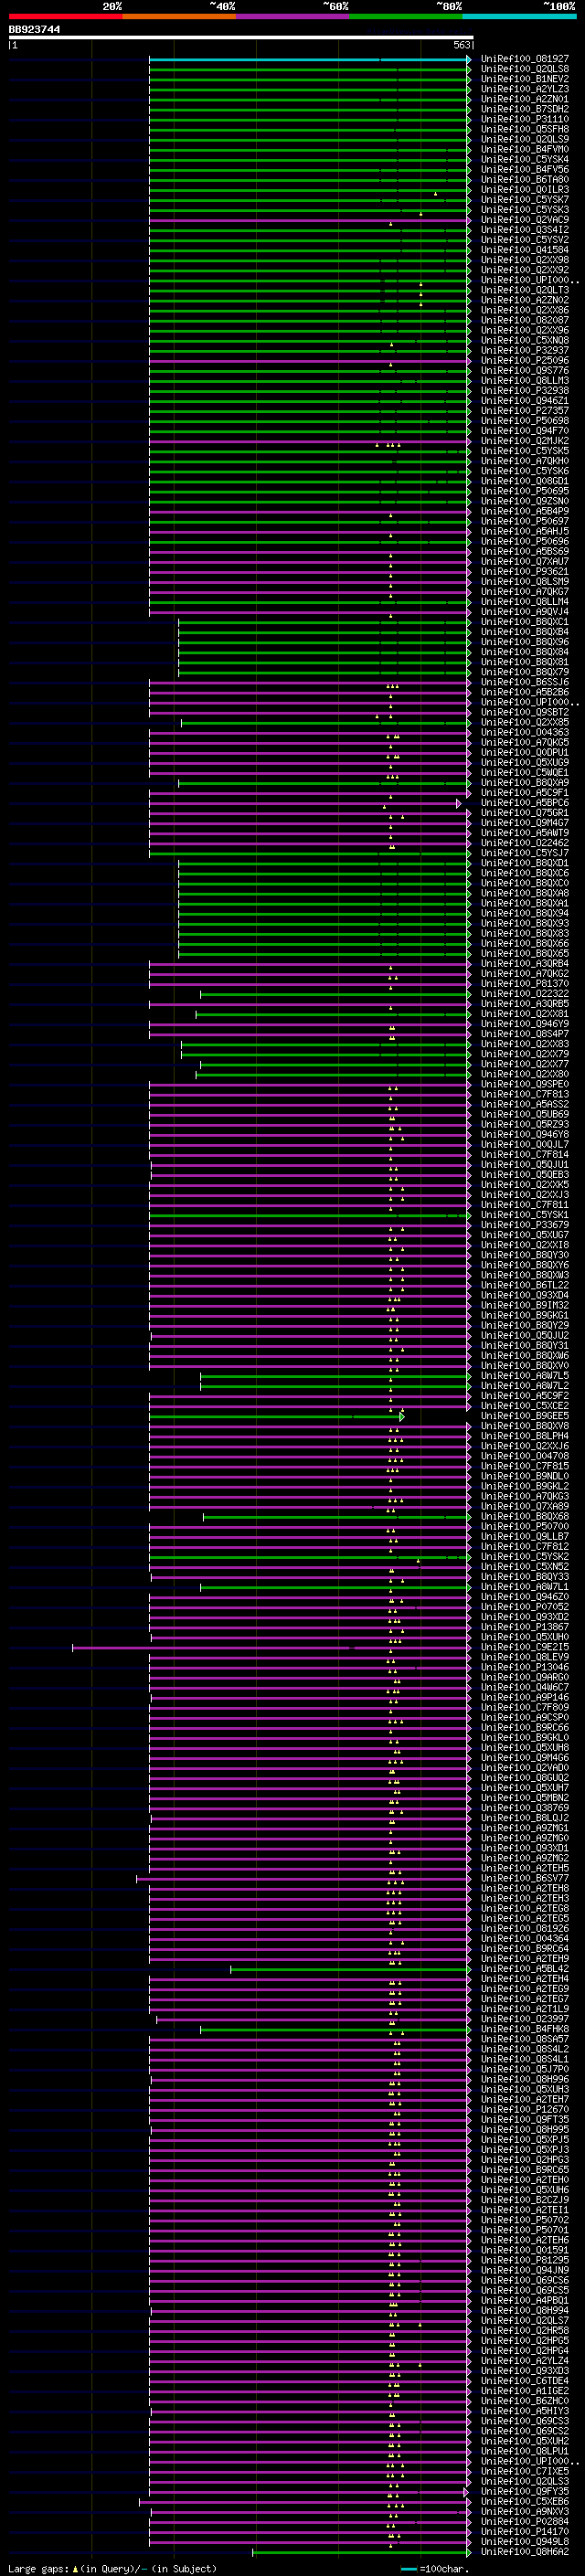This screenshot has height=2576, width=585.
Task: Click hit label UniRef100_Q94F70
Action: [x=525, y=431]
